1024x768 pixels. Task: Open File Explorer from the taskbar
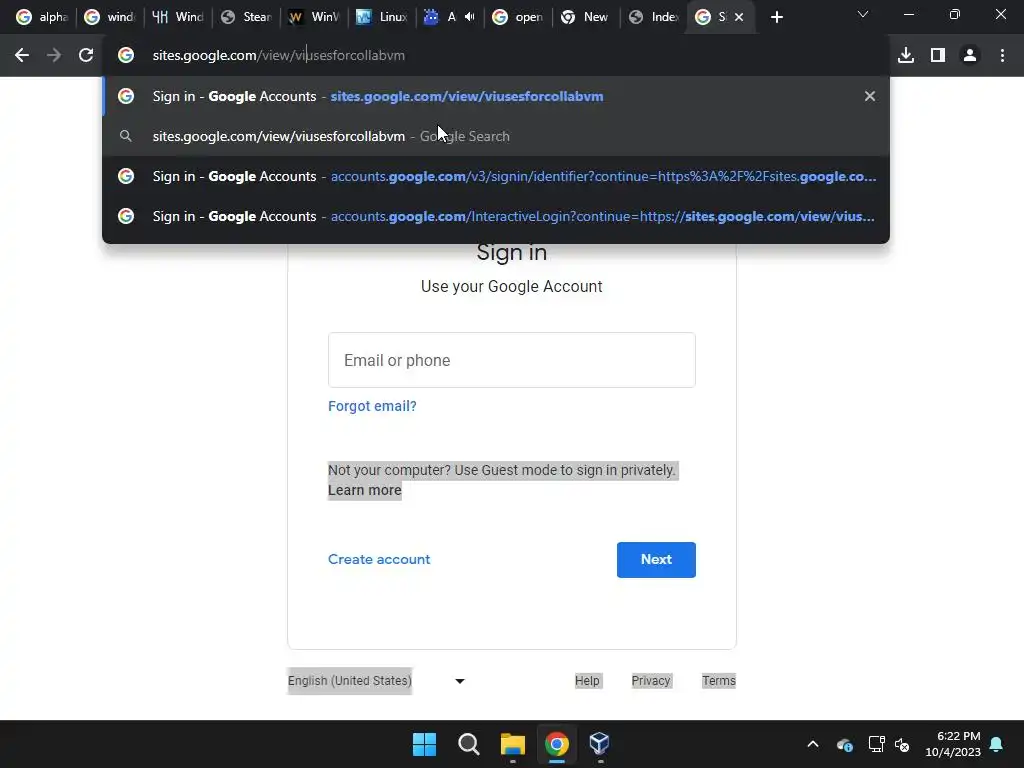513,744
